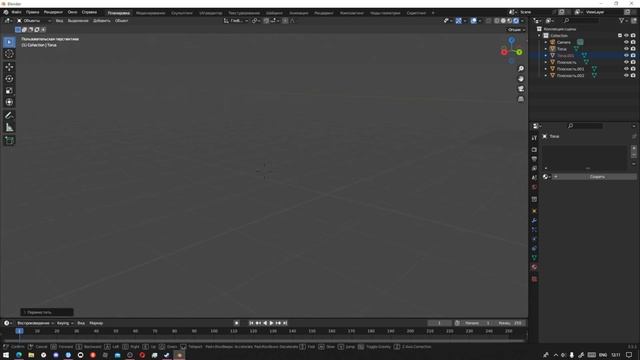Expand the Camera row in outliner
This screenshot has width=640, height=360.
click(546, 42)
